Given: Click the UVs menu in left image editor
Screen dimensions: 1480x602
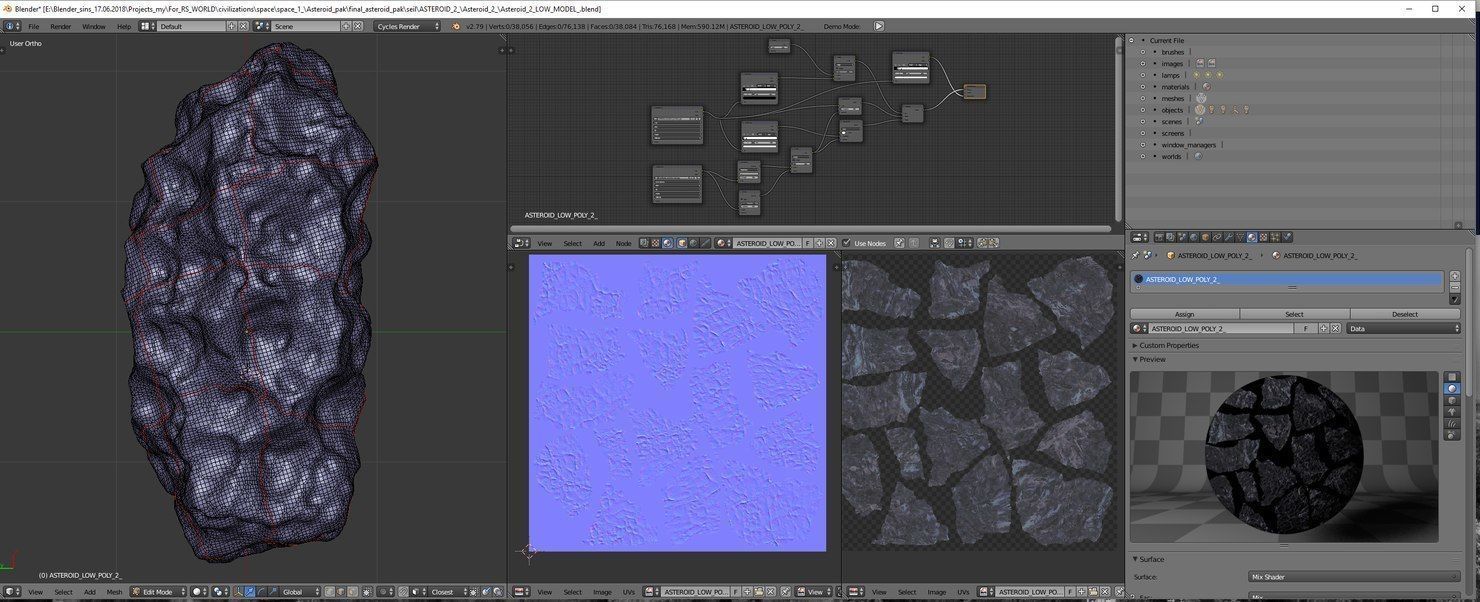Looking at the screenshot, I should [x=628, y=592].
